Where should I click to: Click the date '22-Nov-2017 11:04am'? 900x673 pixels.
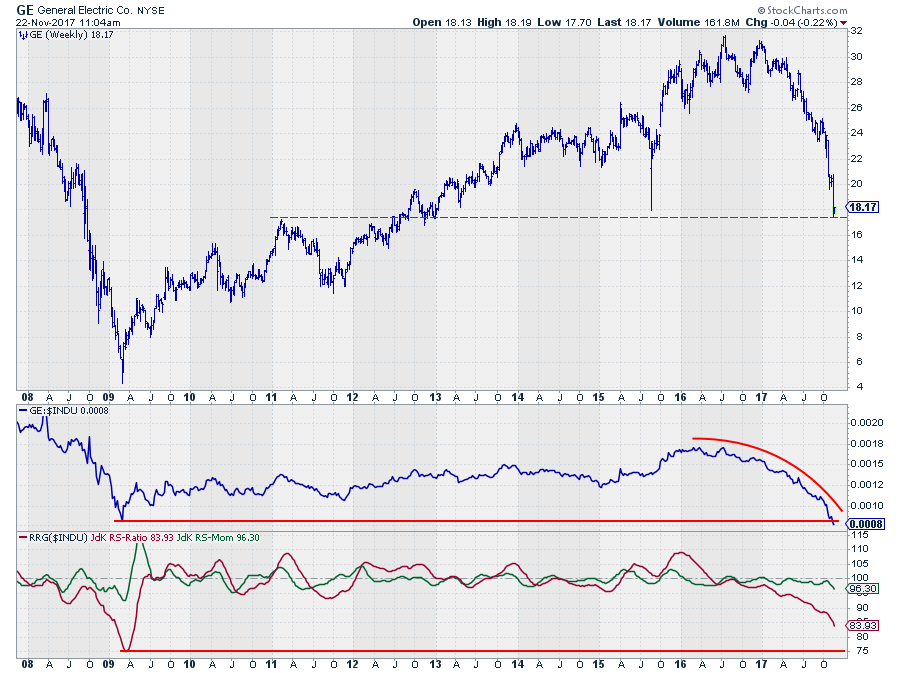click(x=68, y=22)
